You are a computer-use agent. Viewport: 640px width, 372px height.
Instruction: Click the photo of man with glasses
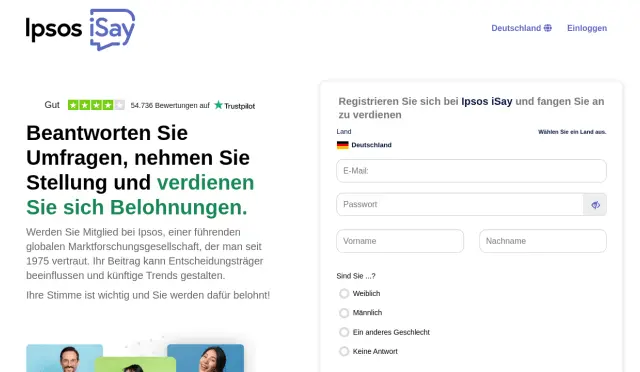click(x=64, y=358)
